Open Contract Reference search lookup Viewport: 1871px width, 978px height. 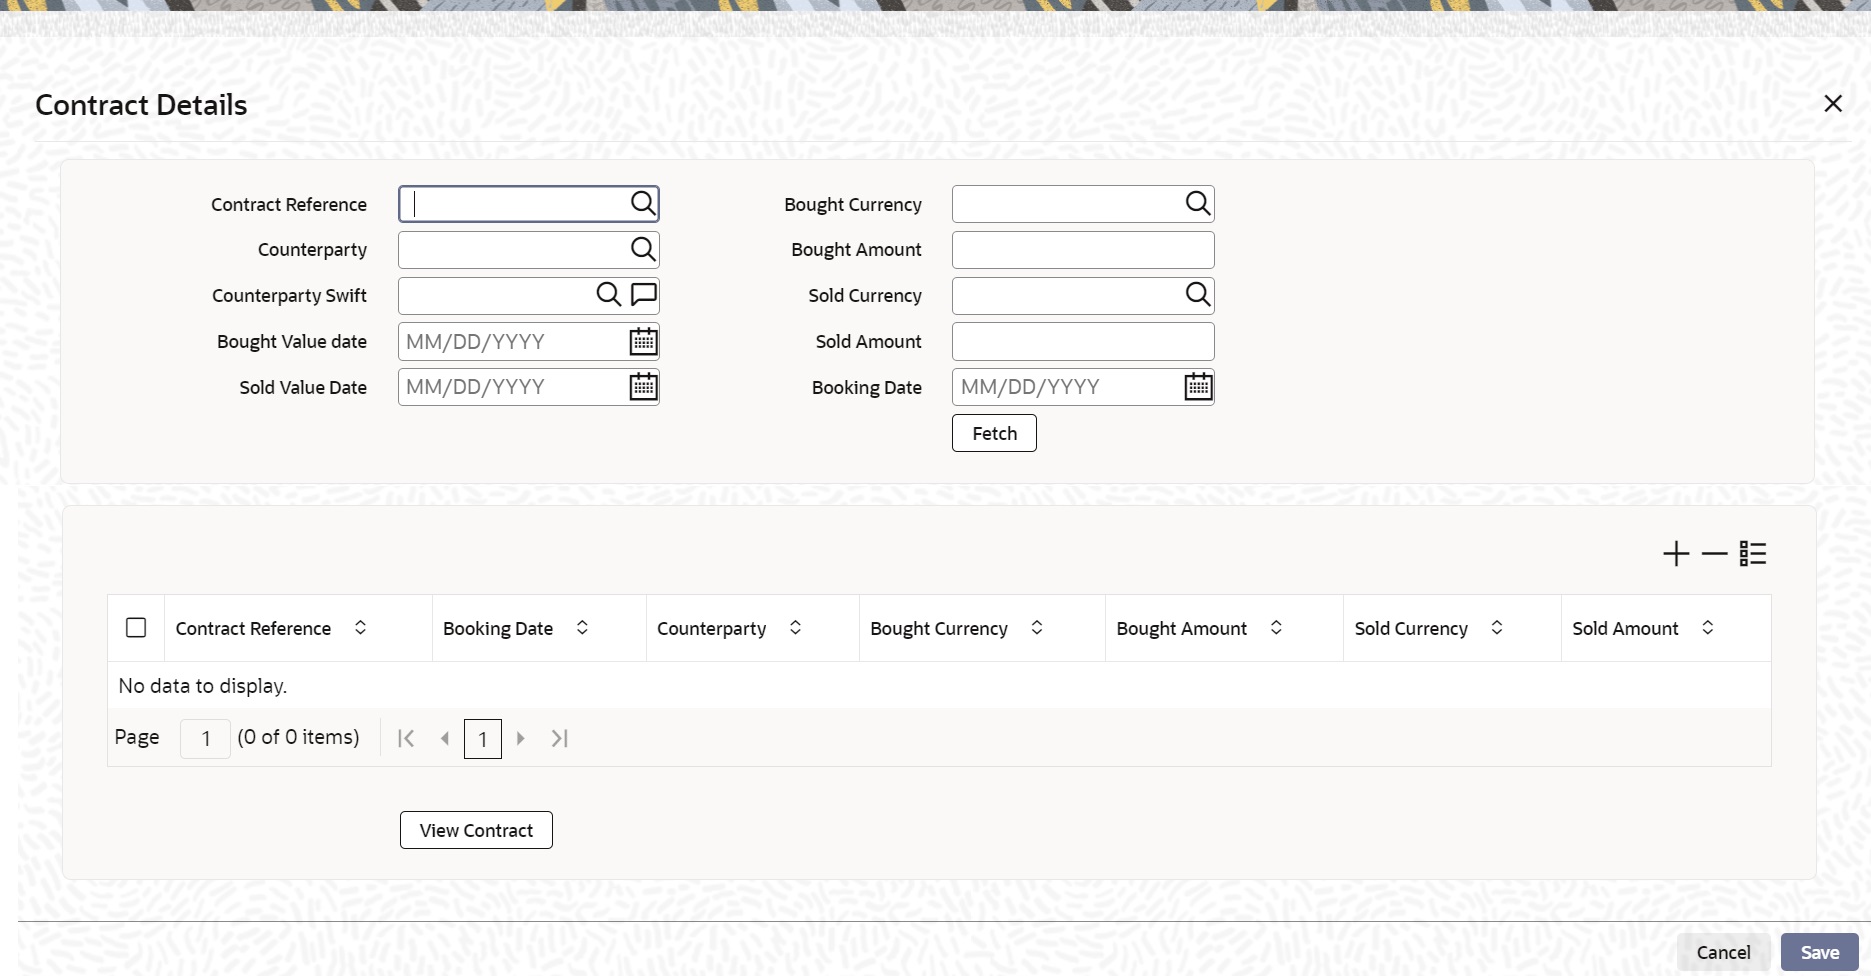[643, 204]
